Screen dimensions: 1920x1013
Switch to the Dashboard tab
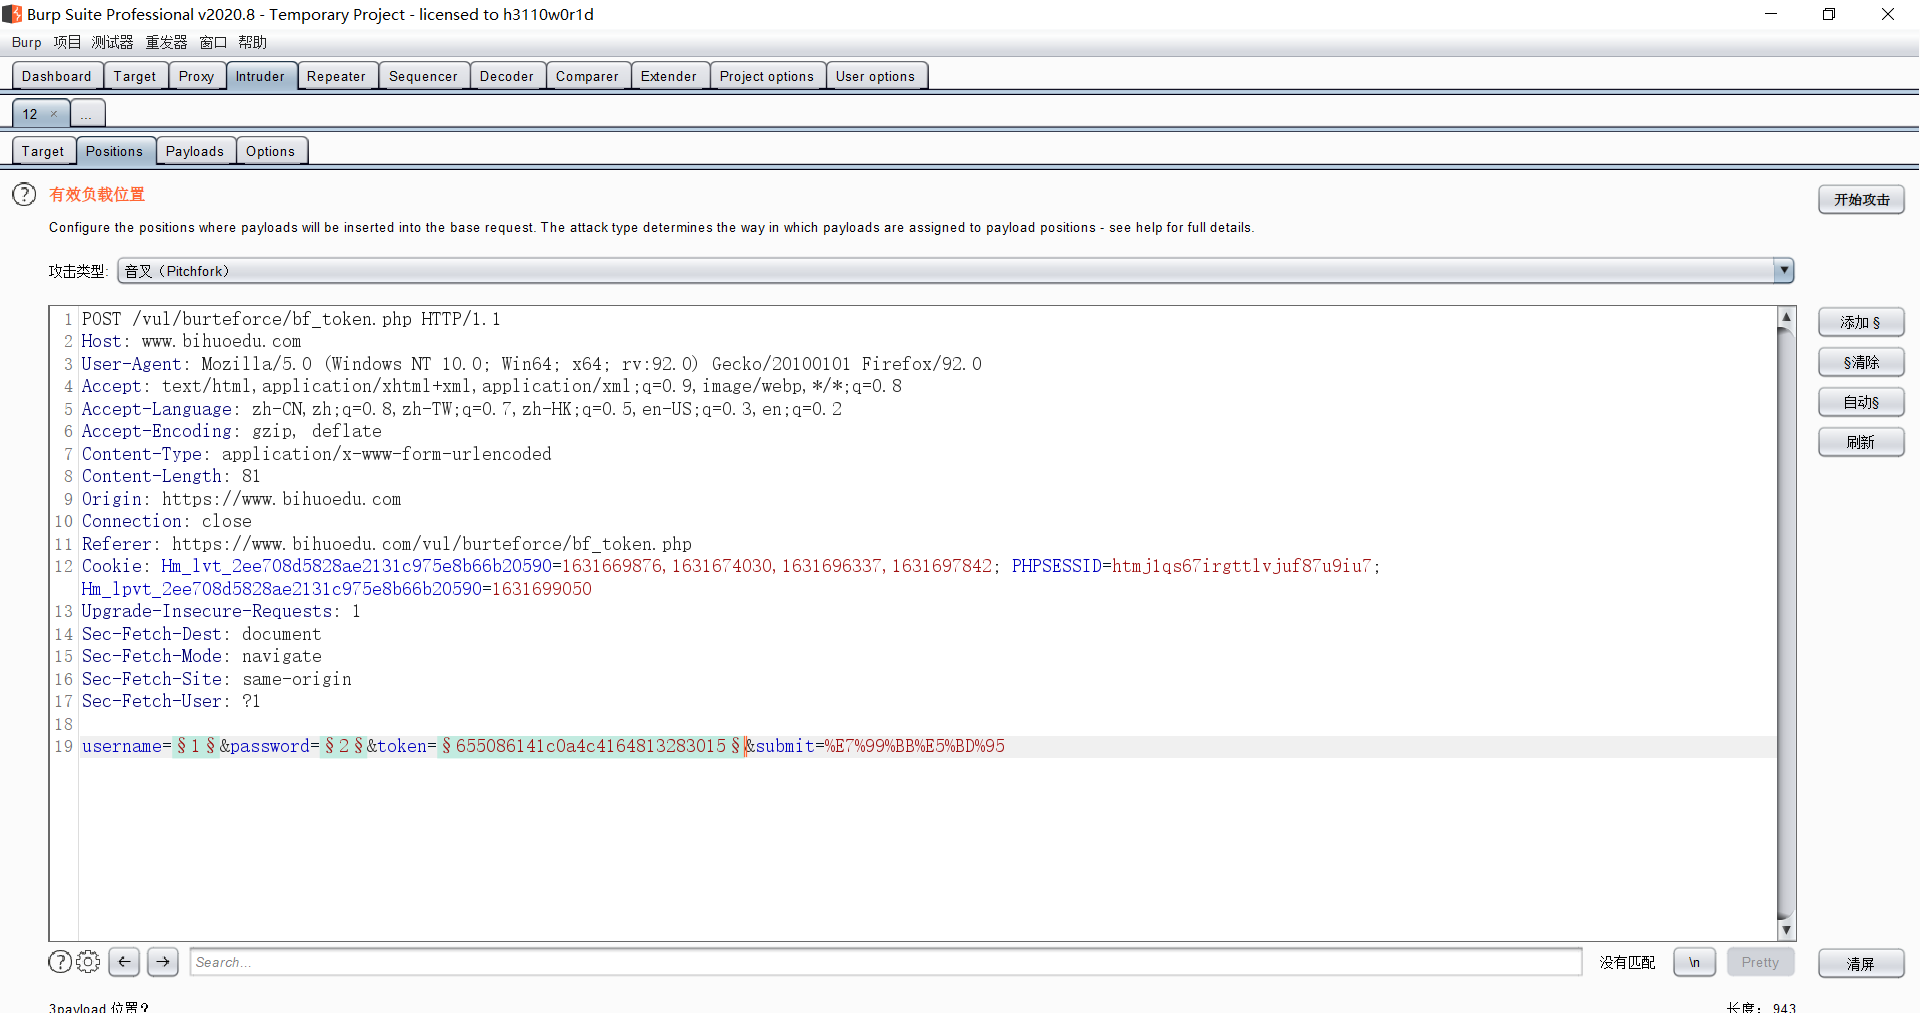click(x=57, y=76)
